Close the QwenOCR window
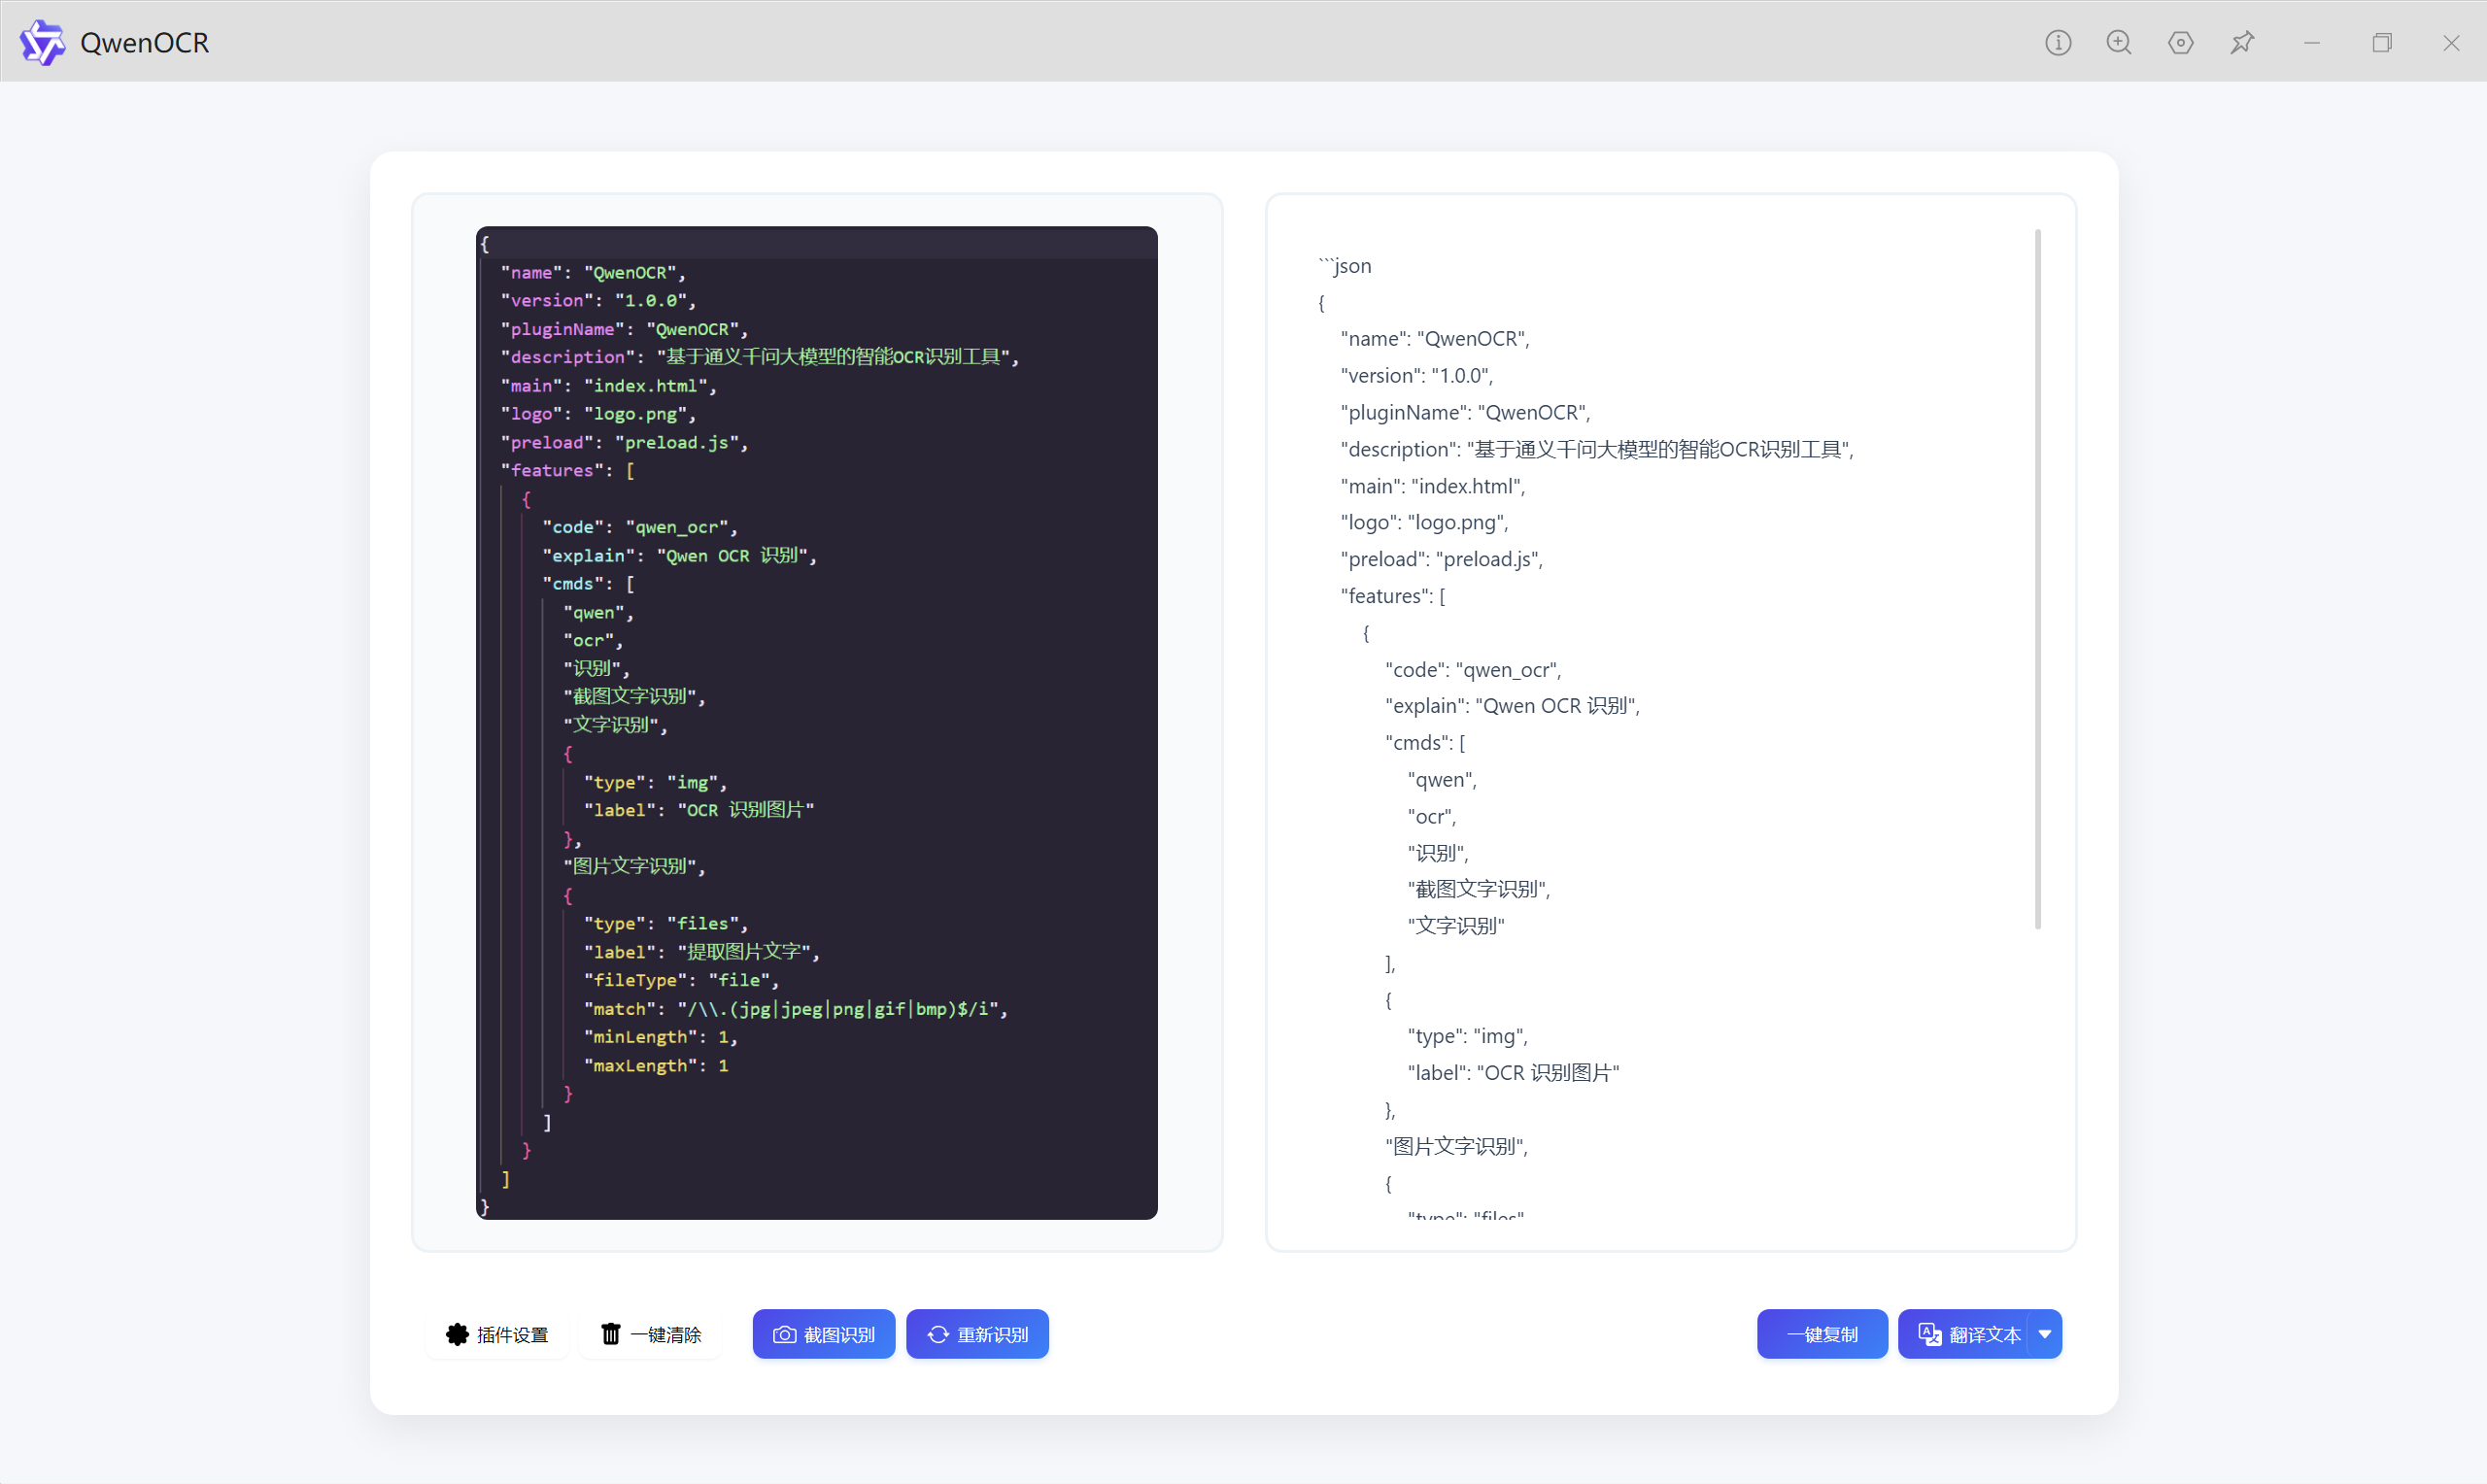This screenshot has height=1484, width=2487. (x=2451, y=42)
